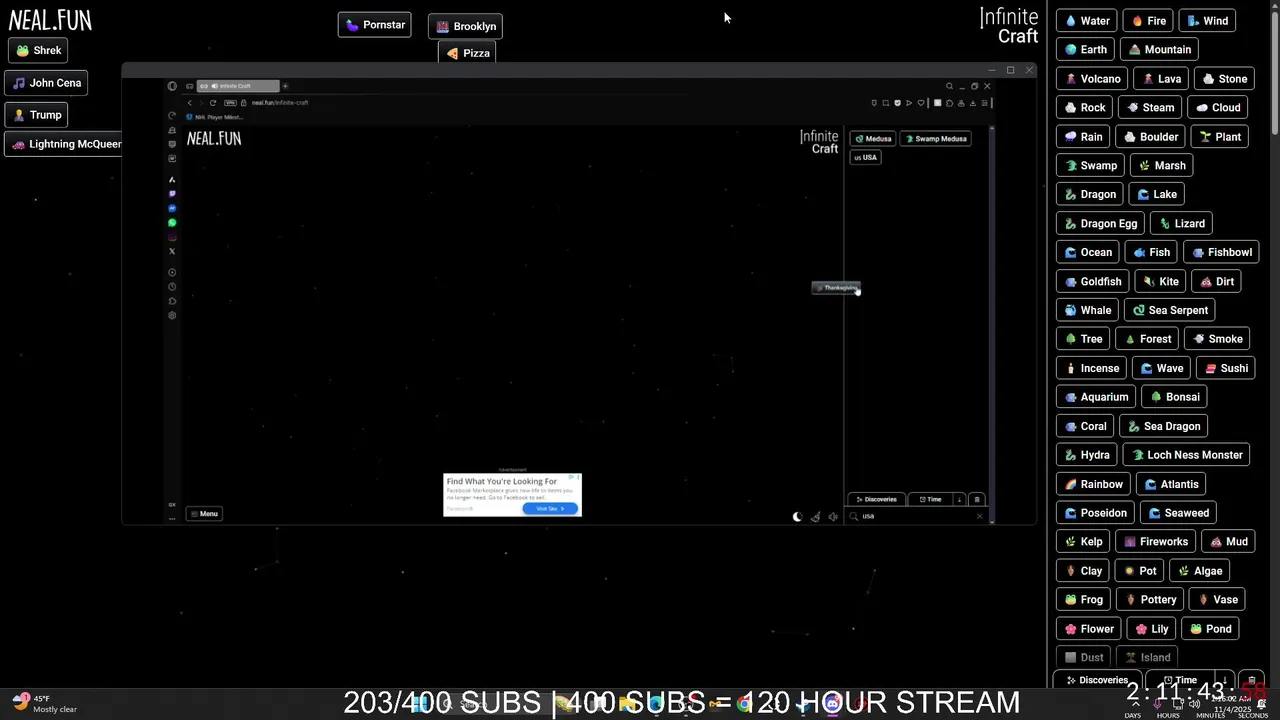Click Visit Site button in the advertisement

[550, 508]
